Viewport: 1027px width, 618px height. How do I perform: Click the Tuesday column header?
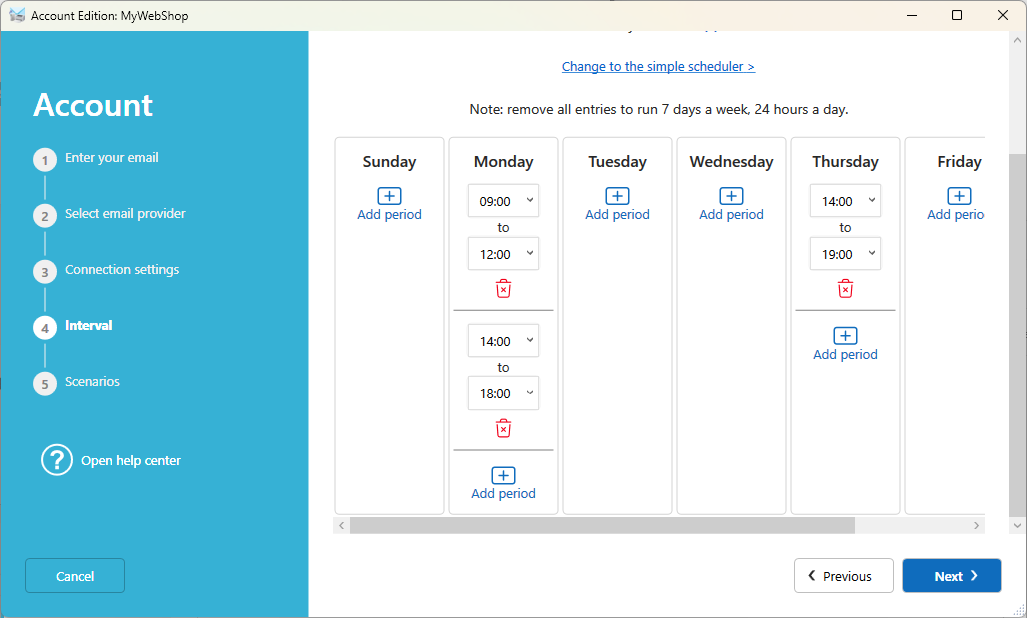coord(617,162)
